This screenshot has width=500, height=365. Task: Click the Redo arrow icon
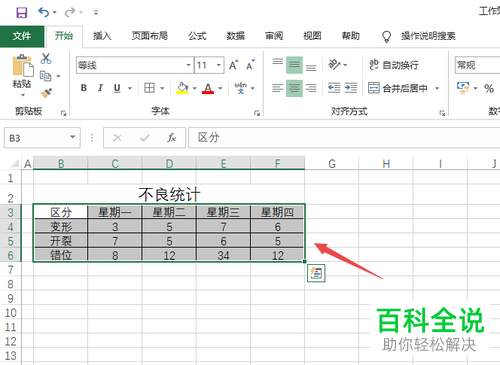pyautogui.click(x=70, y=12)
